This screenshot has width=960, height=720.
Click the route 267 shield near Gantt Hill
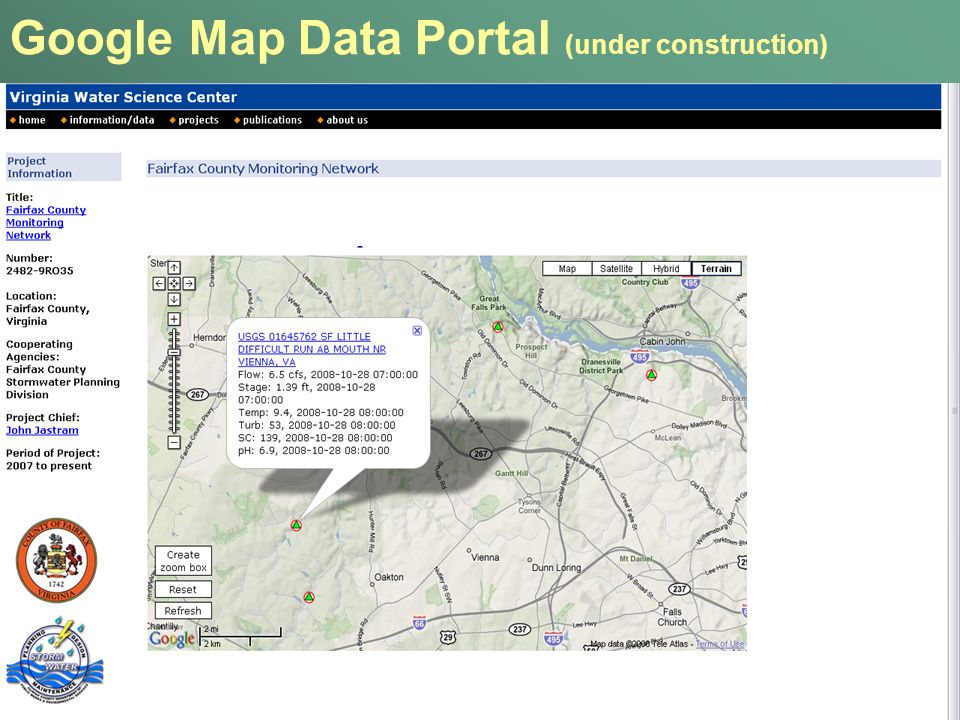coord(481,454)
